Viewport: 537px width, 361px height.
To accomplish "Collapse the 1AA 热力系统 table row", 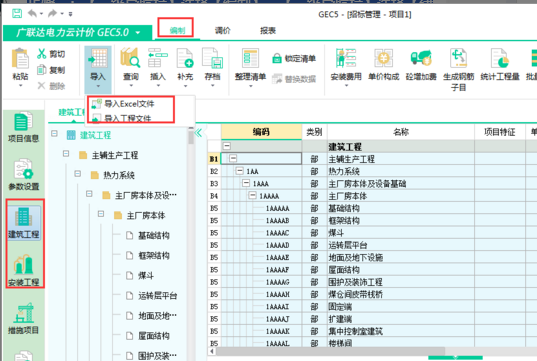I will 240,171.
